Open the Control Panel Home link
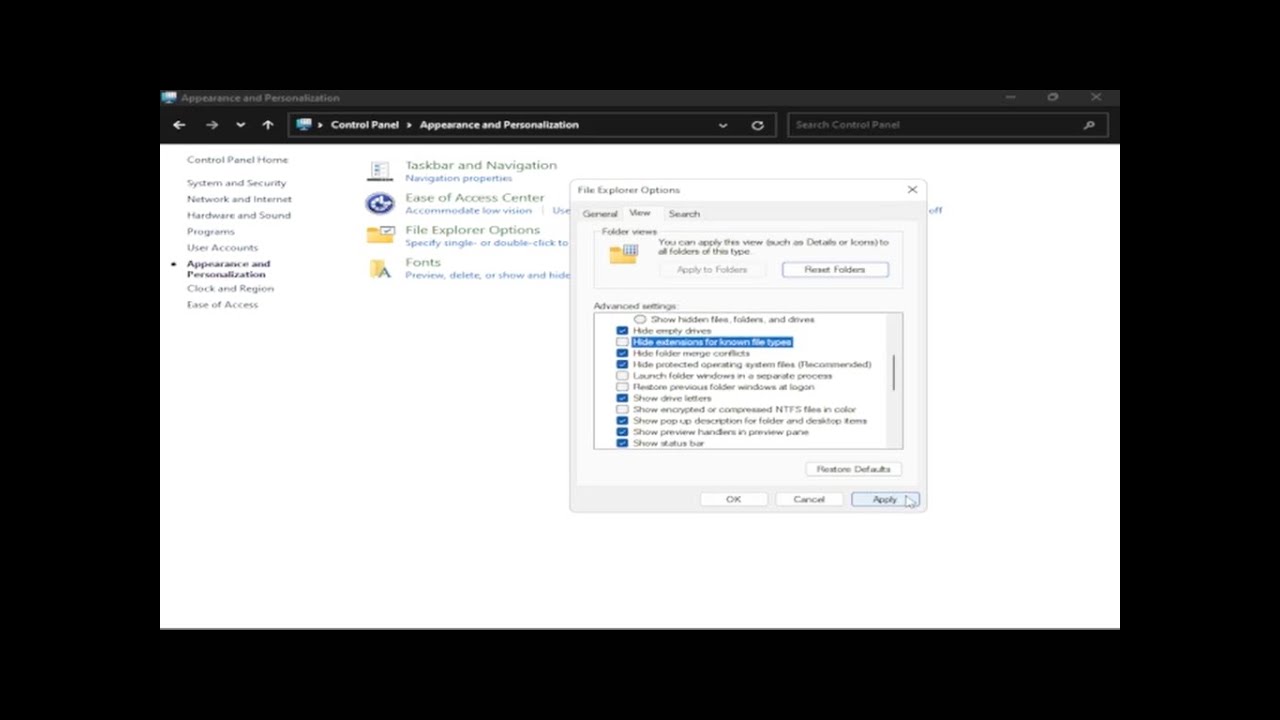 [x=237, y=160]
